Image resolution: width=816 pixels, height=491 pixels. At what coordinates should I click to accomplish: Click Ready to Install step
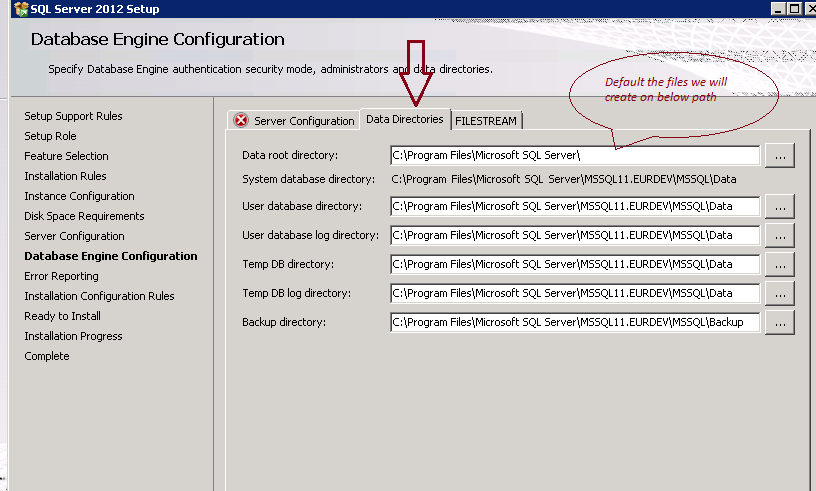pyautogui.click(x=62, y=316)
